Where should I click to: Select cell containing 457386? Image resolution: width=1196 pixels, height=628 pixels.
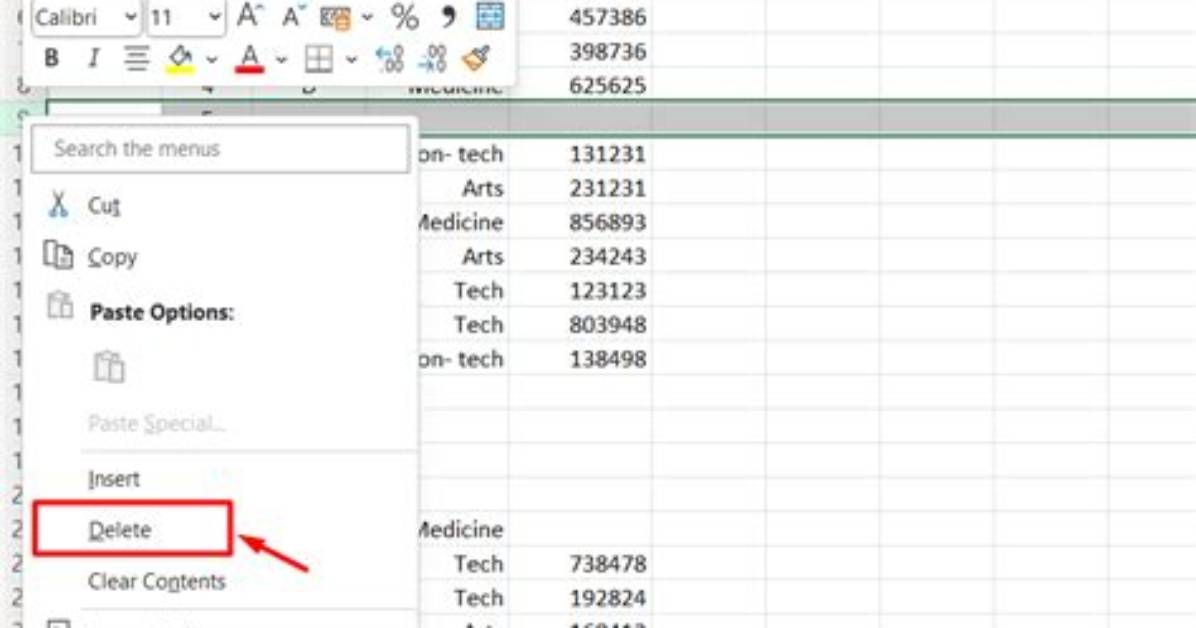coord(580,16)
